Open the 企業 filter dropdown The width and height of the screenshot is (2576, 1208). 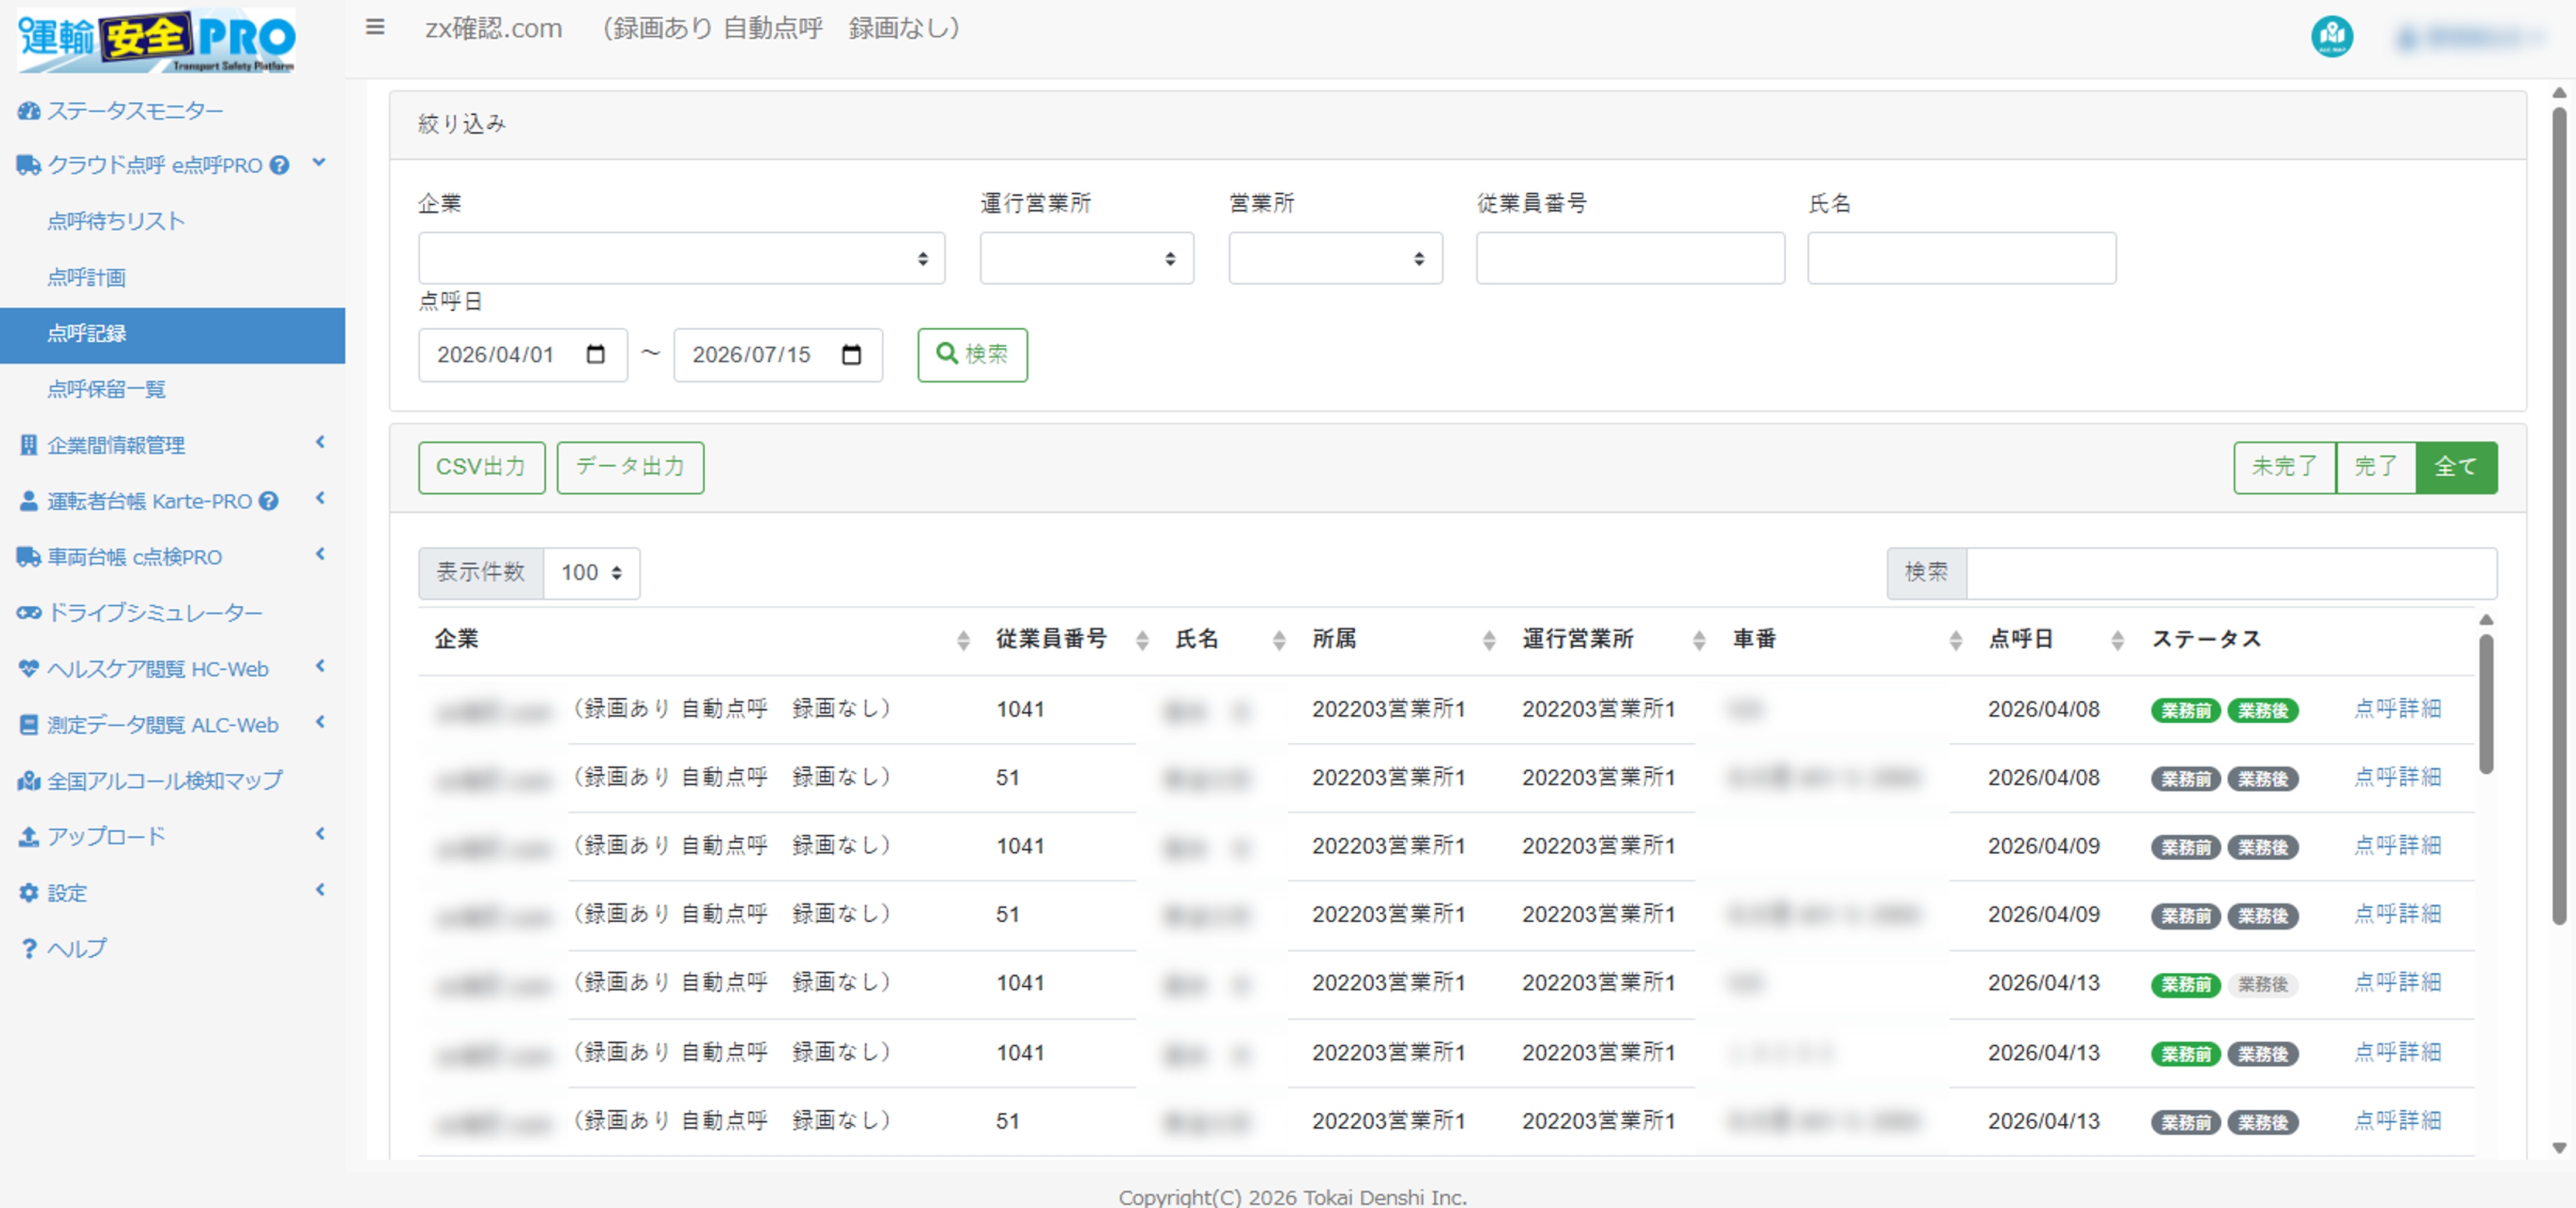click(681, 258)
